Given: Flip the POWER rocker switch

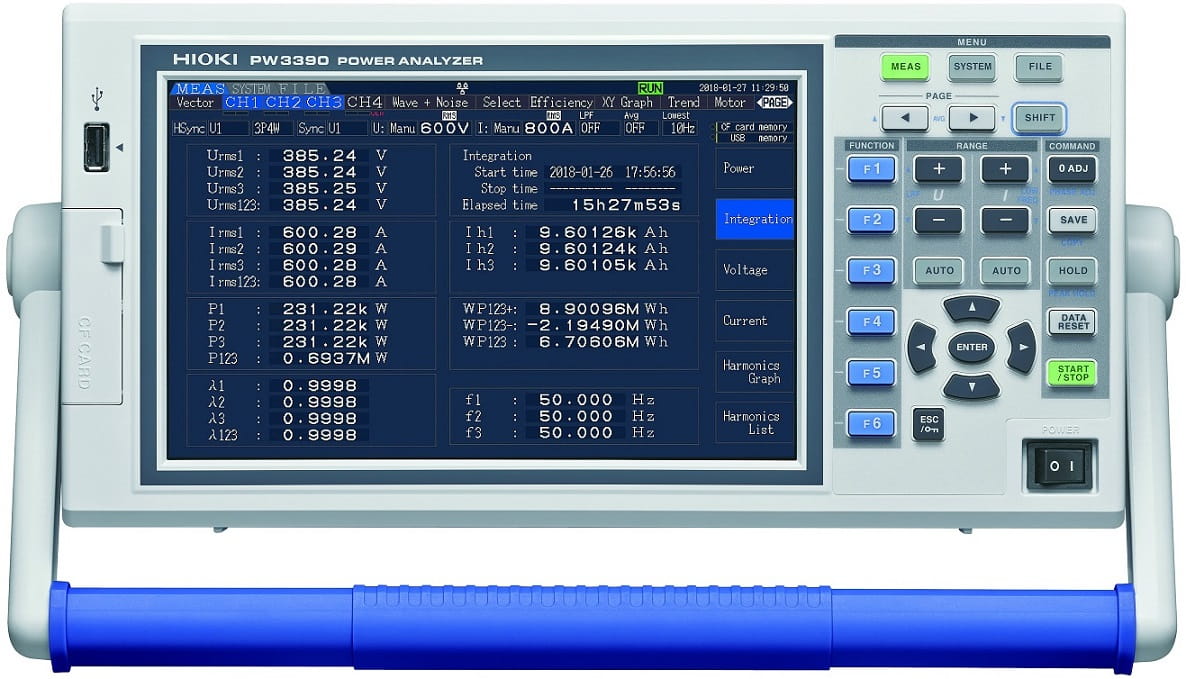Looking at the screenshot, I should pyautogui.click(x=1059, y=465).
